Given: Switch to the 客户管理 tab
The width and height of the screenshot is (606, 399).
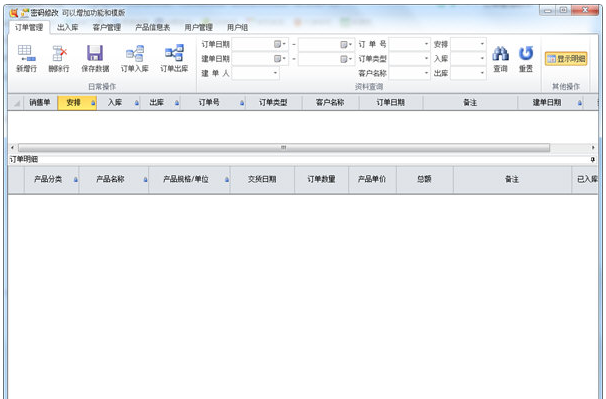Looking at the screenshot, I should click(x=107, y=27).
